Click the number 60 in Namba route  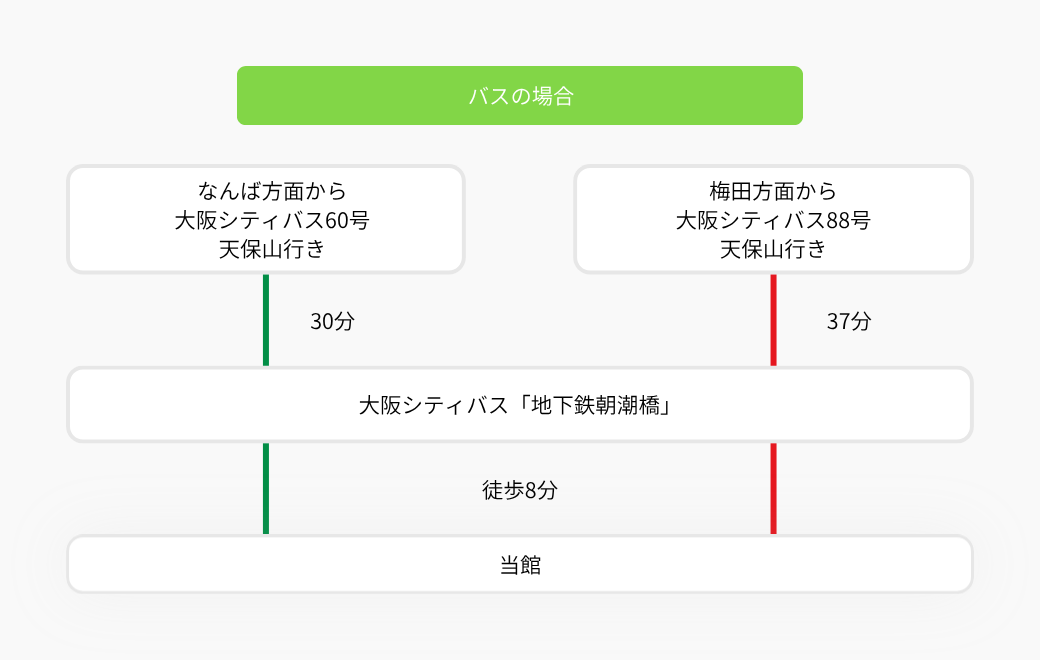[337, 220]
